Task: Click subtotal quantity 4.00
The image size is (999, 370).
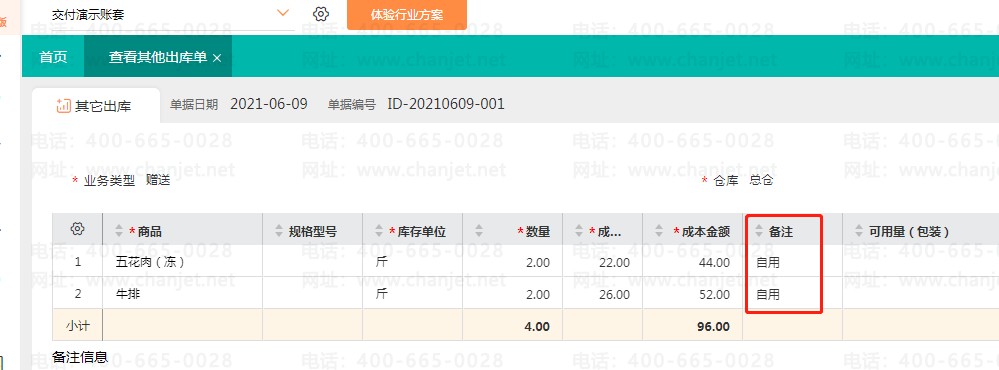Action: pos(537,327)
